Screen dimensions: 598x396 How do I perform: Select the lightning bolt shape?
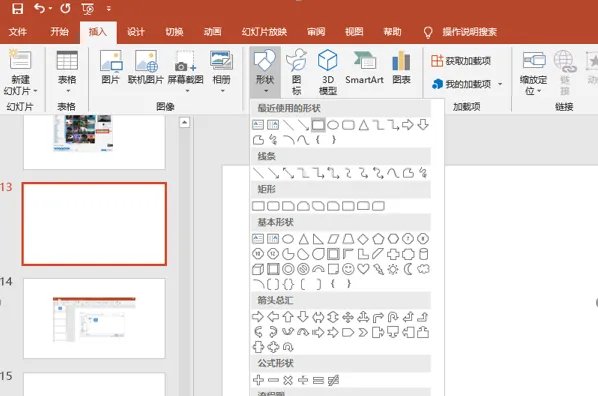pyautogui.click(x=378, y=269)
